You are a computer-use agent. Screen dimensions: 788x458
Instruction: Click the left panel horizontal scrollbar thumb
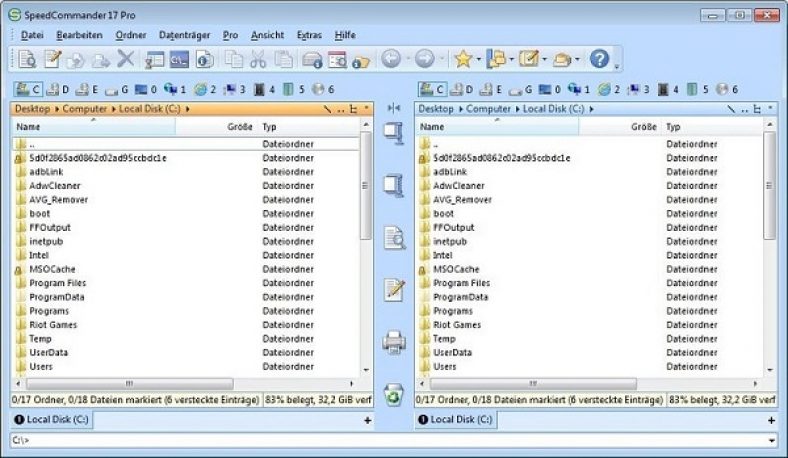click(x=130, y=384)
